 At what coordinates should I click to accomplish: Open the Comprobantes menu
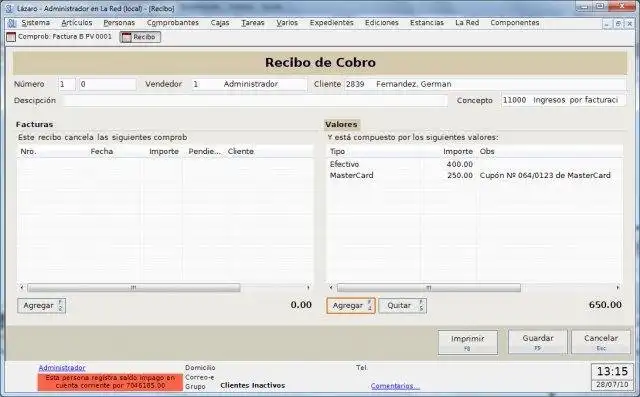click(x=173, y=23)
